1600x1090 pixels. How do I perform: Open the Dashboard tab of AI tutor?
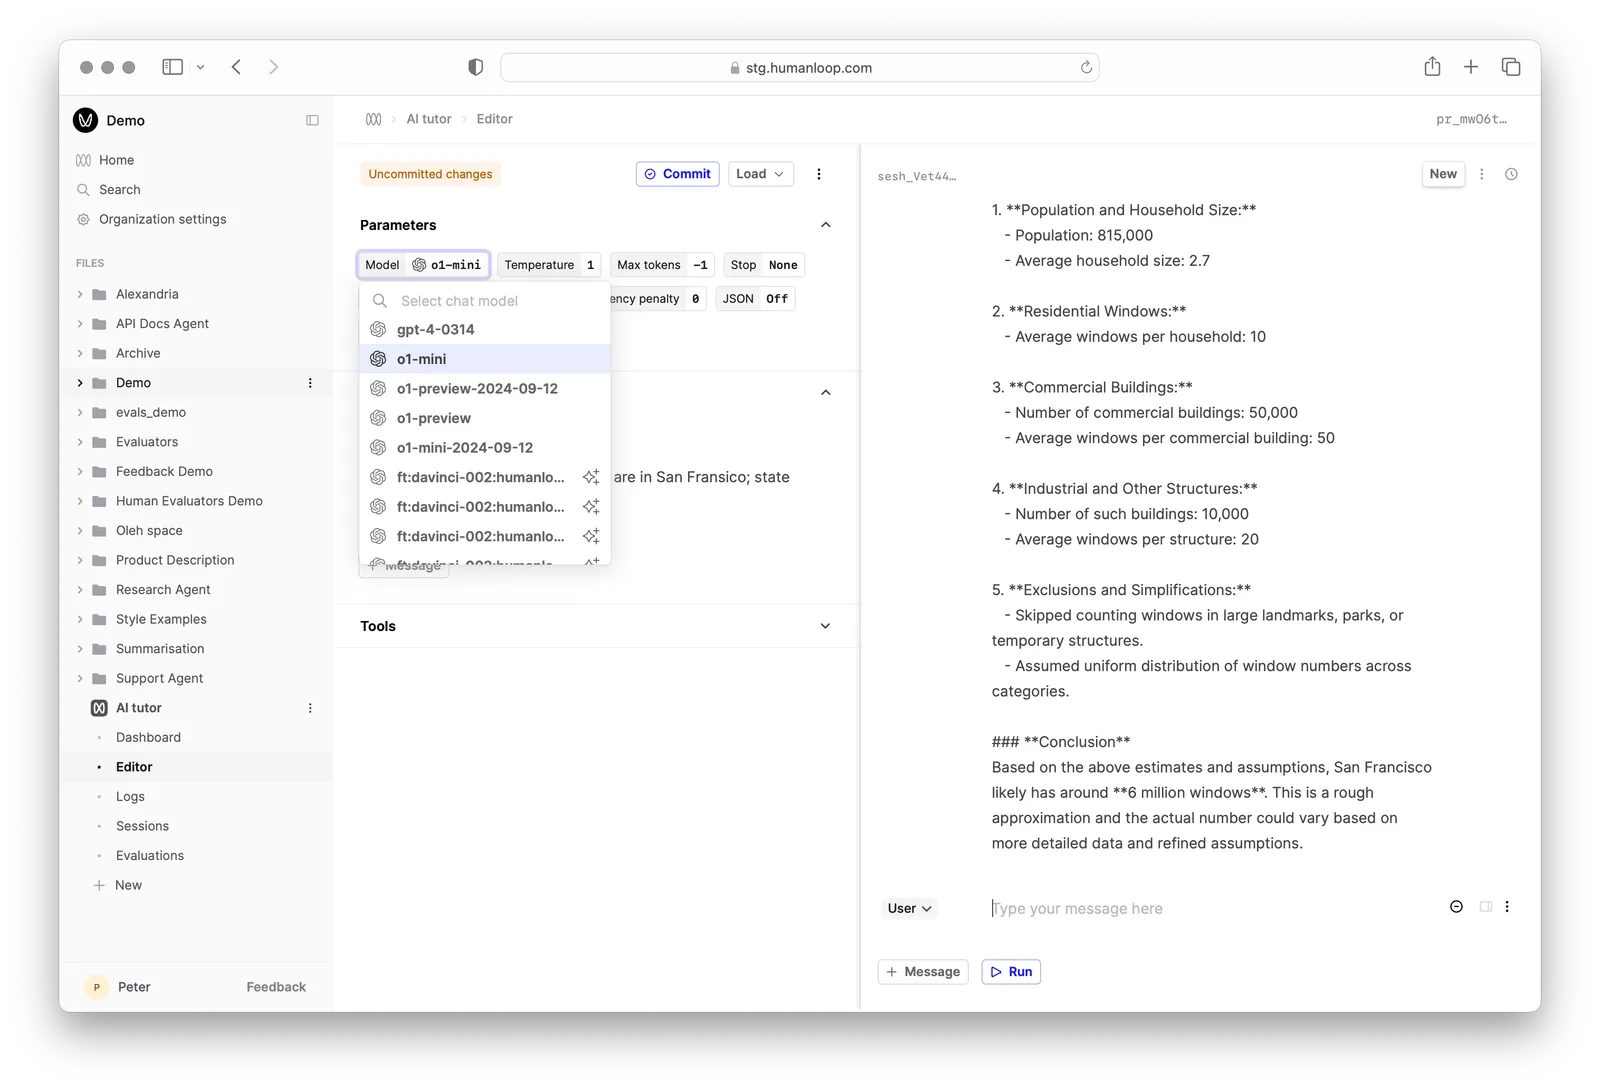point(148,737)
